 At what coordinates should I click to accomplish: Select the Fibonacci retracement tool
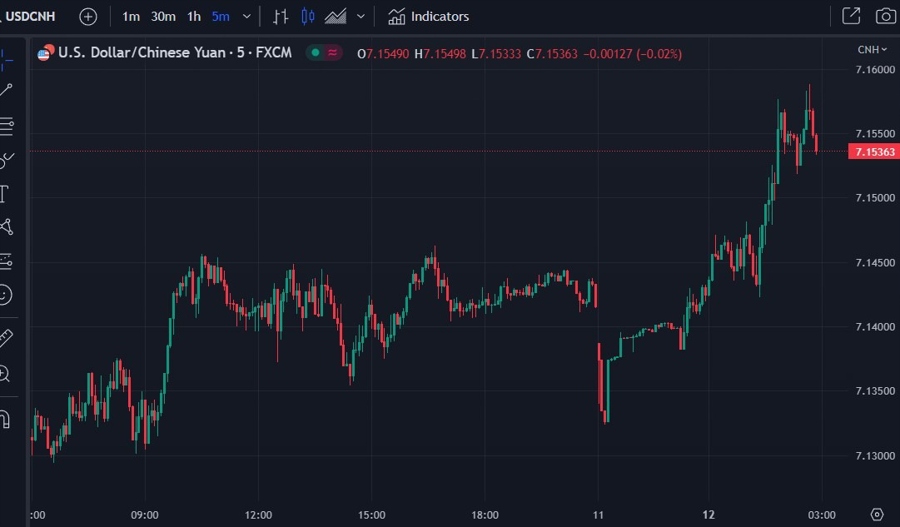(6, 126)
